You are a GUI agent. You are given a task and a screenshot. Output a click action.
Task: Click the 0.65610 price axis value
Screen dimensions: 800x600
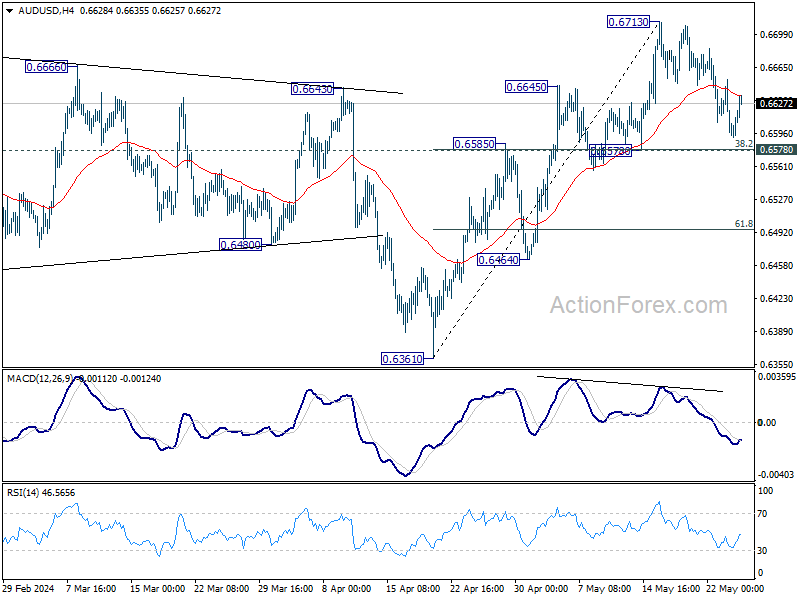(x=777, y=166)
